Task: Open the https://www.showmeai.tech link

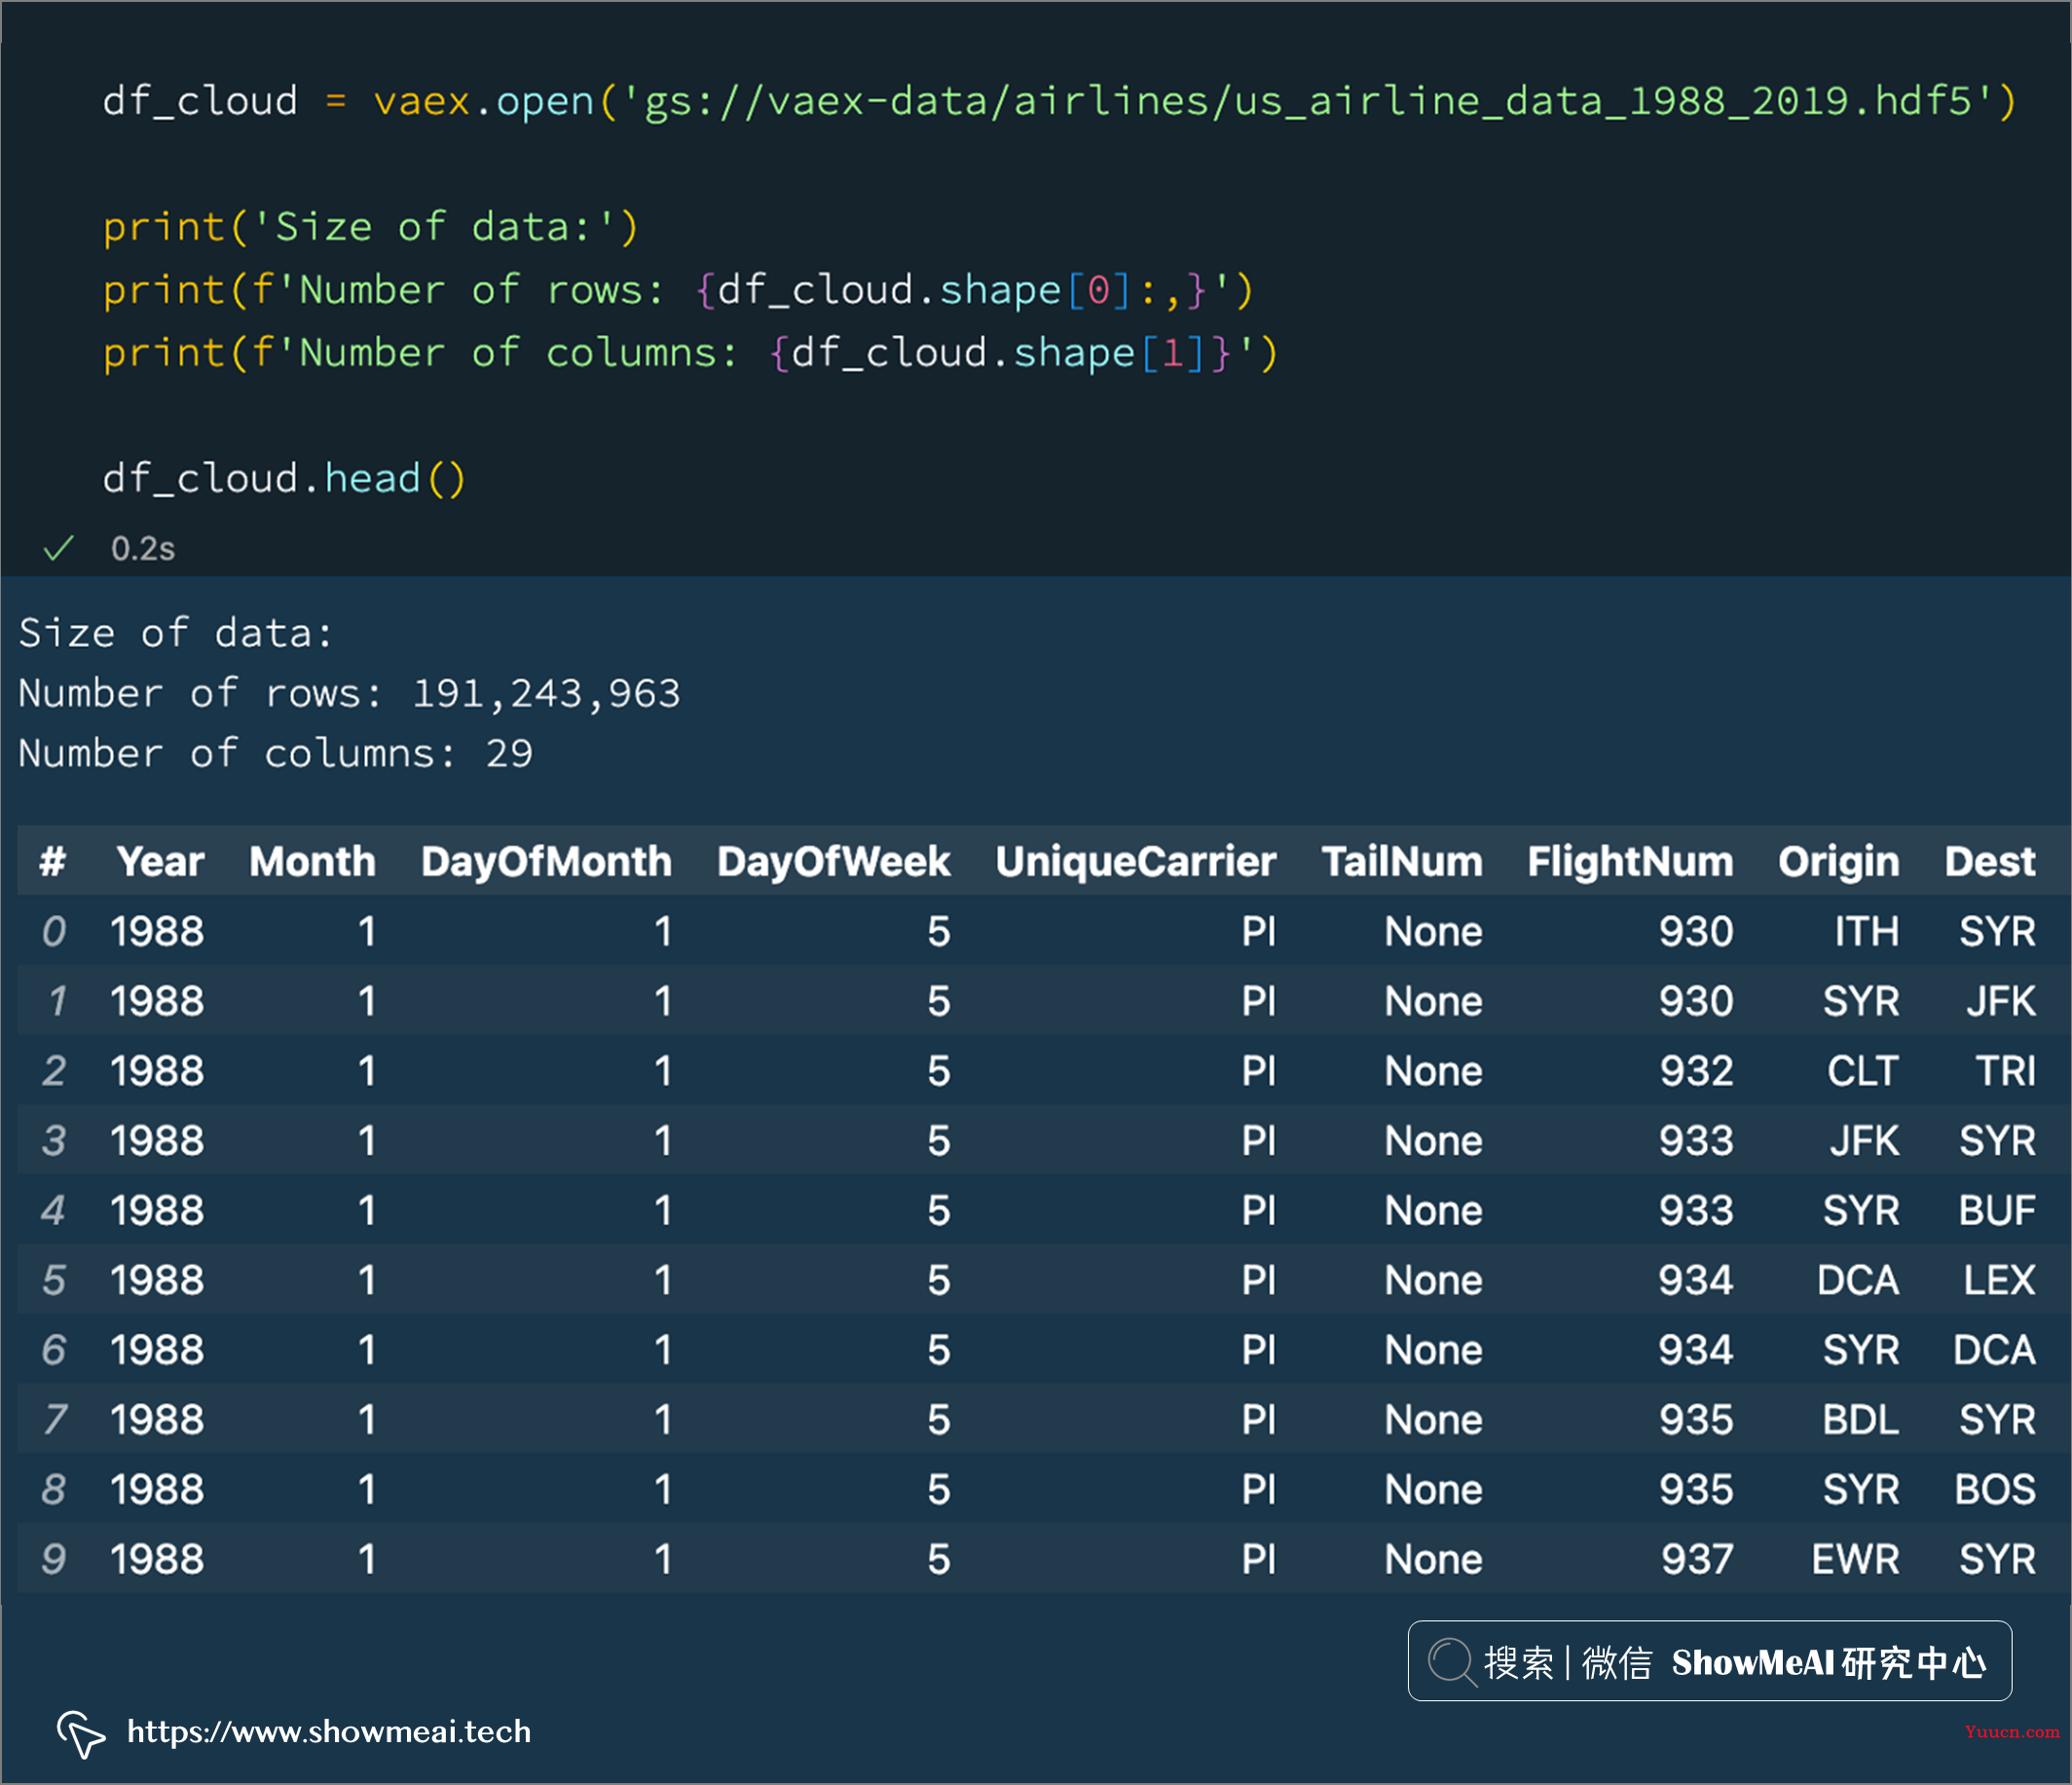Action: tap(329, 1731)
